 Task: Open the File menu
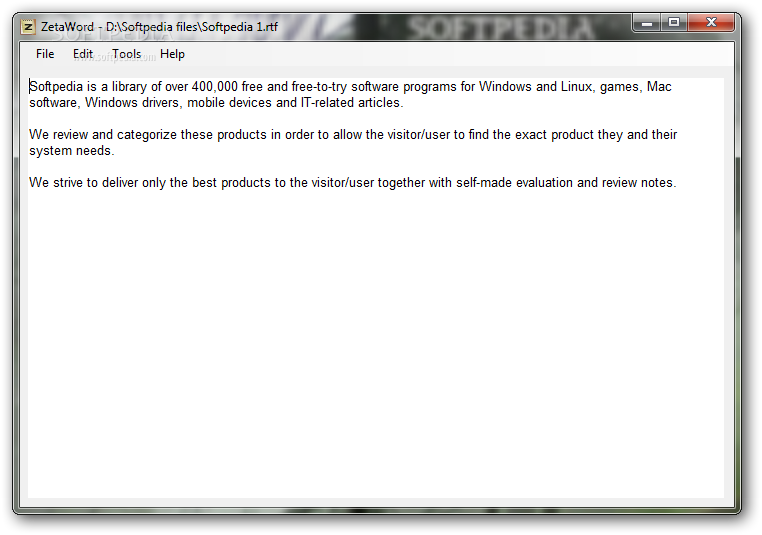tap(45, 54)
